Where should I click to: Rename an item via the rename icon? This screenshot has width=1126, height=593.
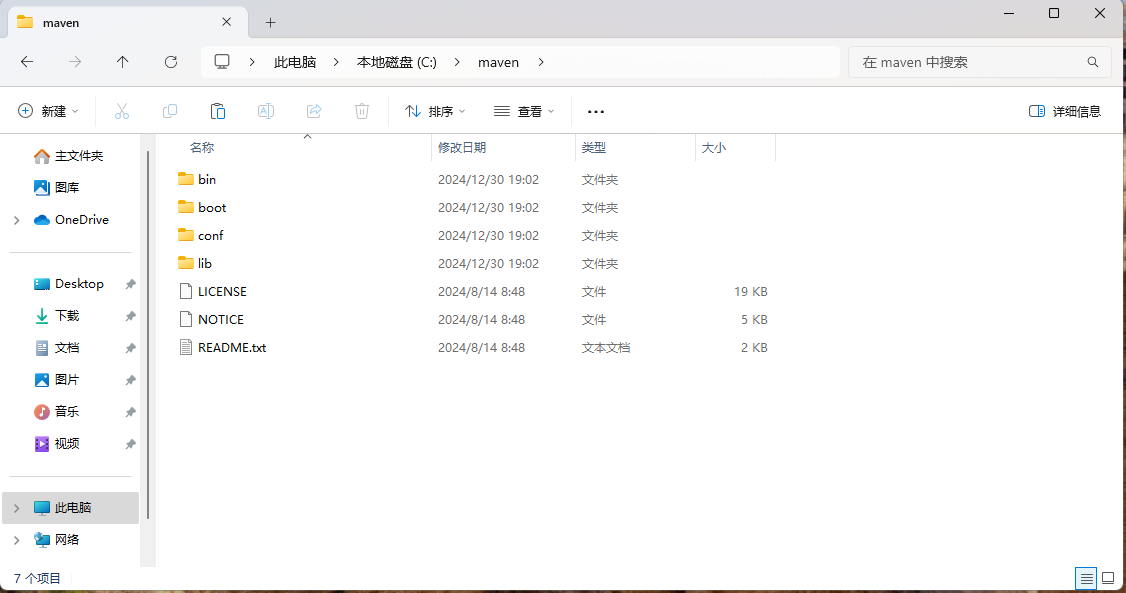pyautogui.click(x=266, y=111)
